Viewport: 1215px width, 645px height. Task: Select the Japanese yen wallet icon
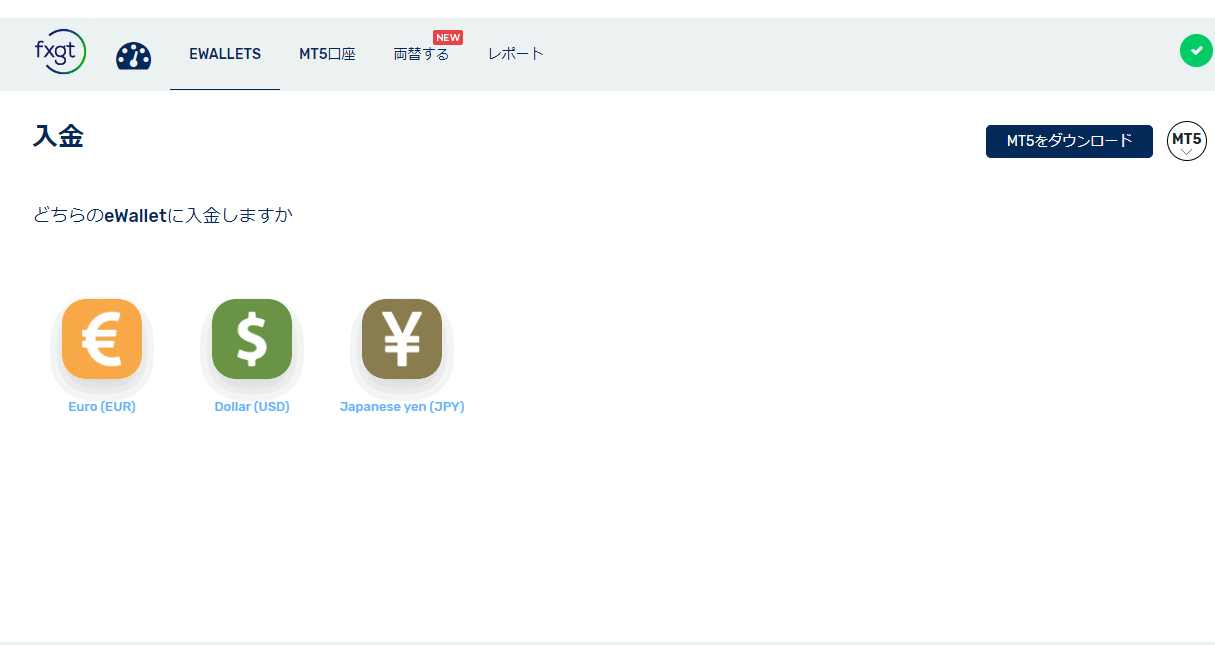pyautogui.click(x=402, y=339)
